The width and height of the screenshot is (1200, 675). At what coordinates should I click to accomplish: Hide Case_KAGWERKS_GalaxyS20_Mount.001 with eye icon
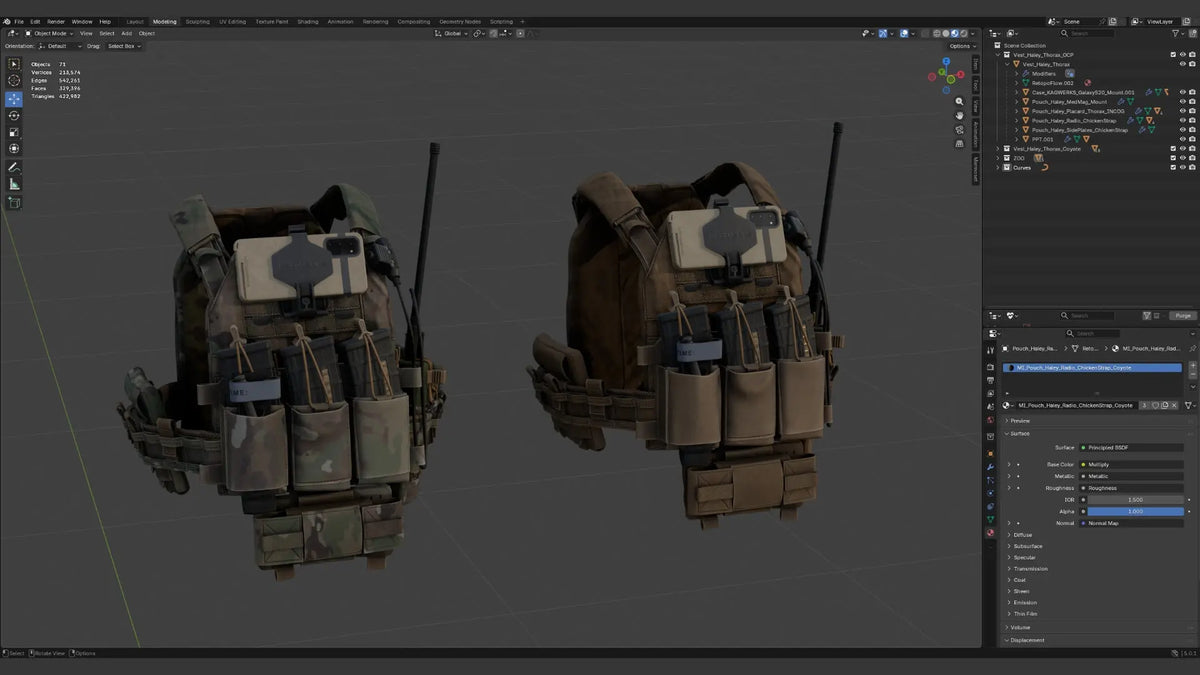click(1183, 92)
